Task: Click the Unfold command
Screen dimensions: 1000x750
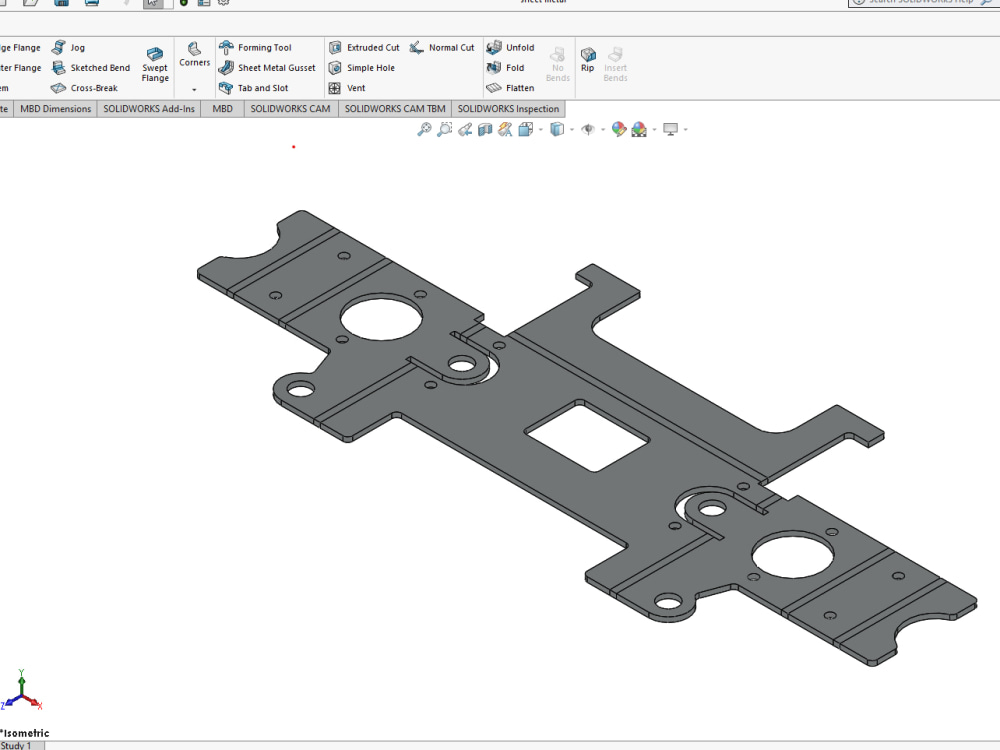Action: coord(511,47)
